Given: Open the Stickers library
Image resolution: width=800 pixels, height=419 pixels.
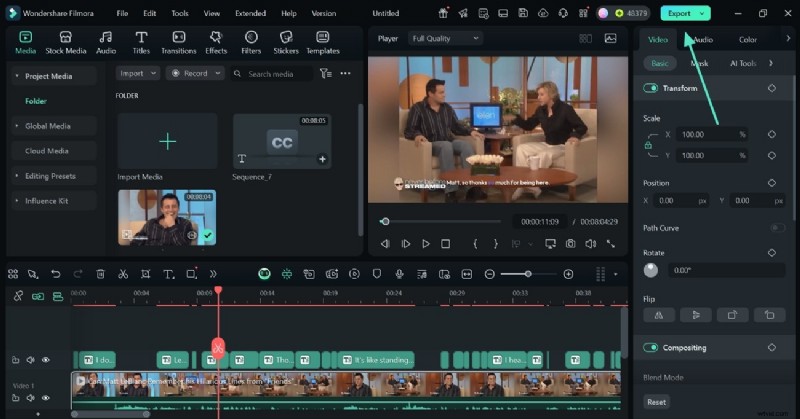Looking at the screenshot, I should tap(286, 42).
